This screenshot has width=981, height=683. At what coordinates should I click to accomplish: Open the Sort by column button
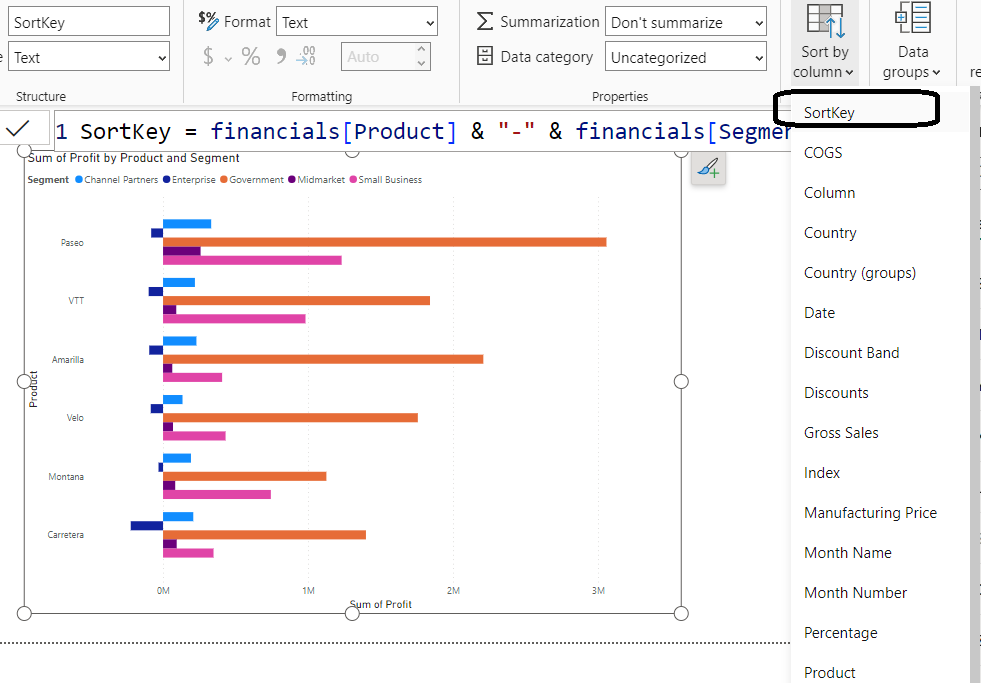pos(824,41)
